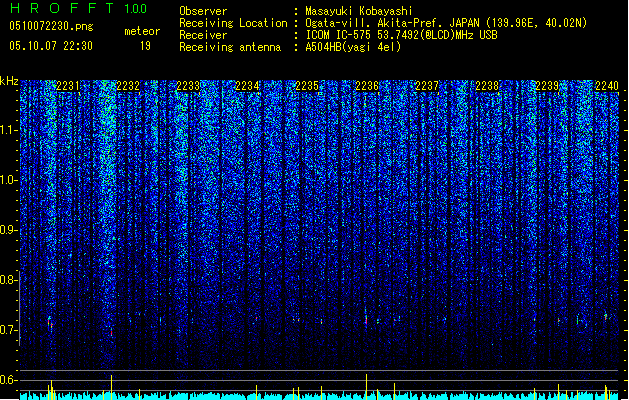Click the date stamp 05.10.07 22:30

51,46
